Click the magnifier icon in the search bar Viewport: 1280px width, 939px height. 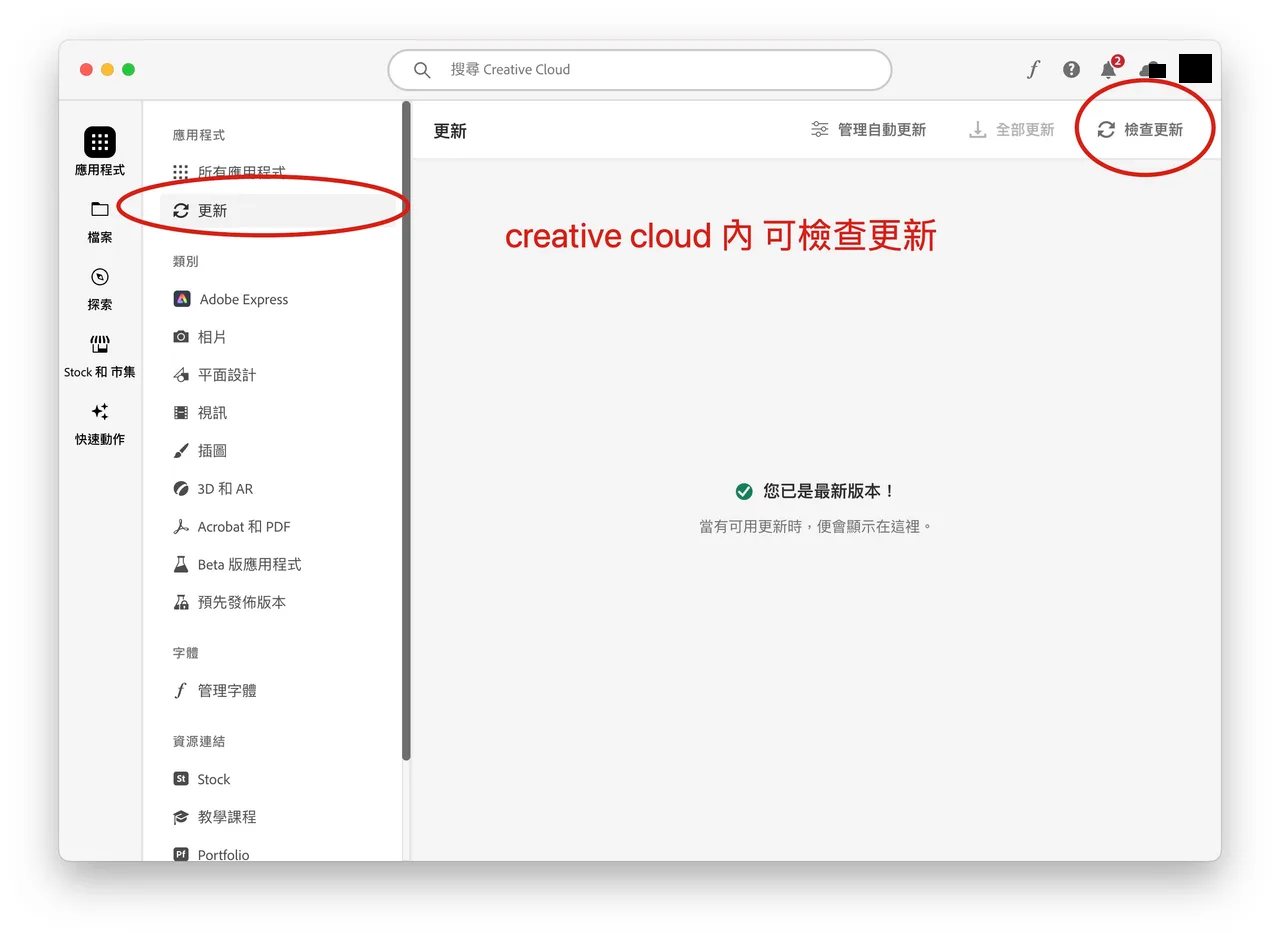pyautogui.click(x=422, y=70)
